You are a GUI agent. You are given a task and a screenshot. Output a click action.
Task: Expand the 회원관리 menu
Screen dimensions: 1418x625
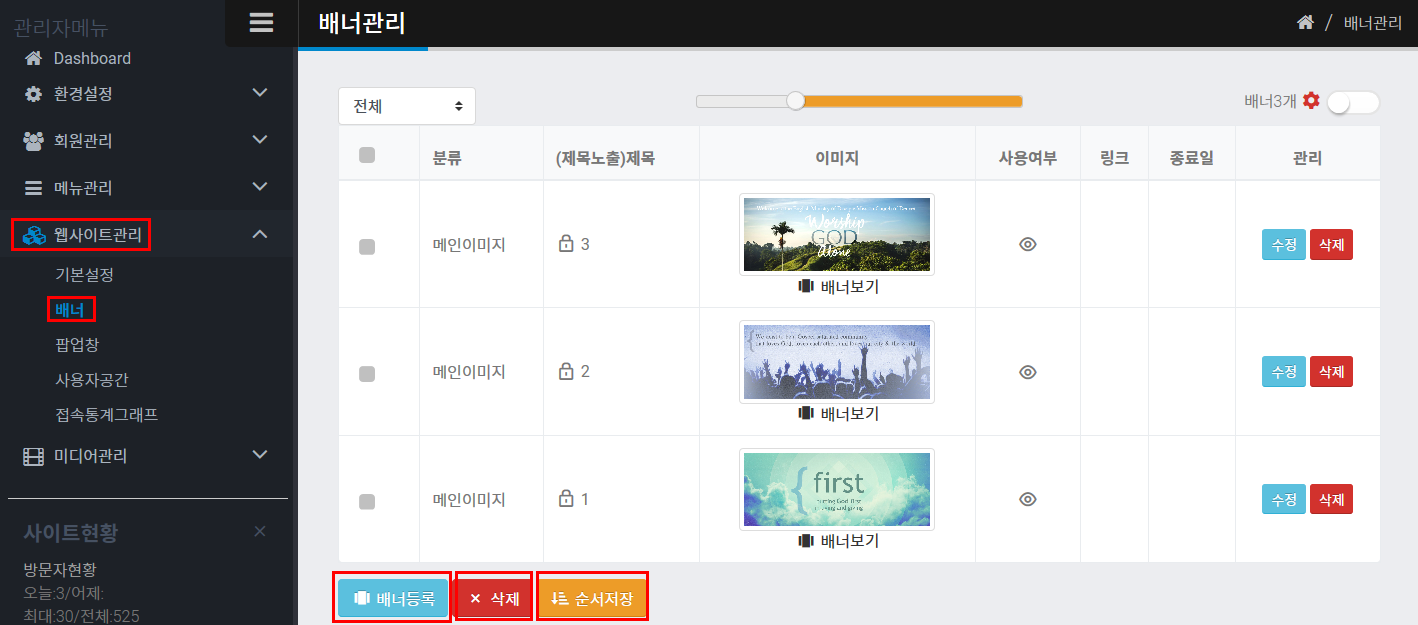pos(260,140)
